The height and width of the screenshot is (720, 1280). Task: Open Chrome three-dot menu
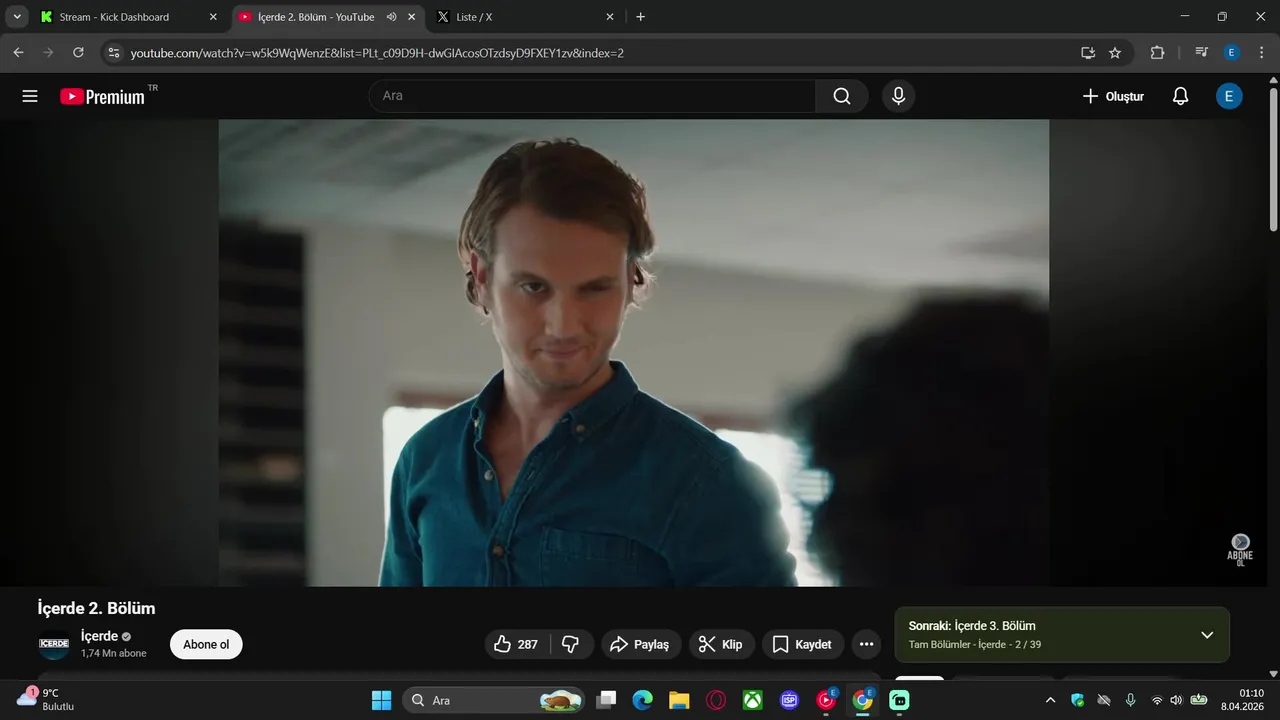point(1260,53)
